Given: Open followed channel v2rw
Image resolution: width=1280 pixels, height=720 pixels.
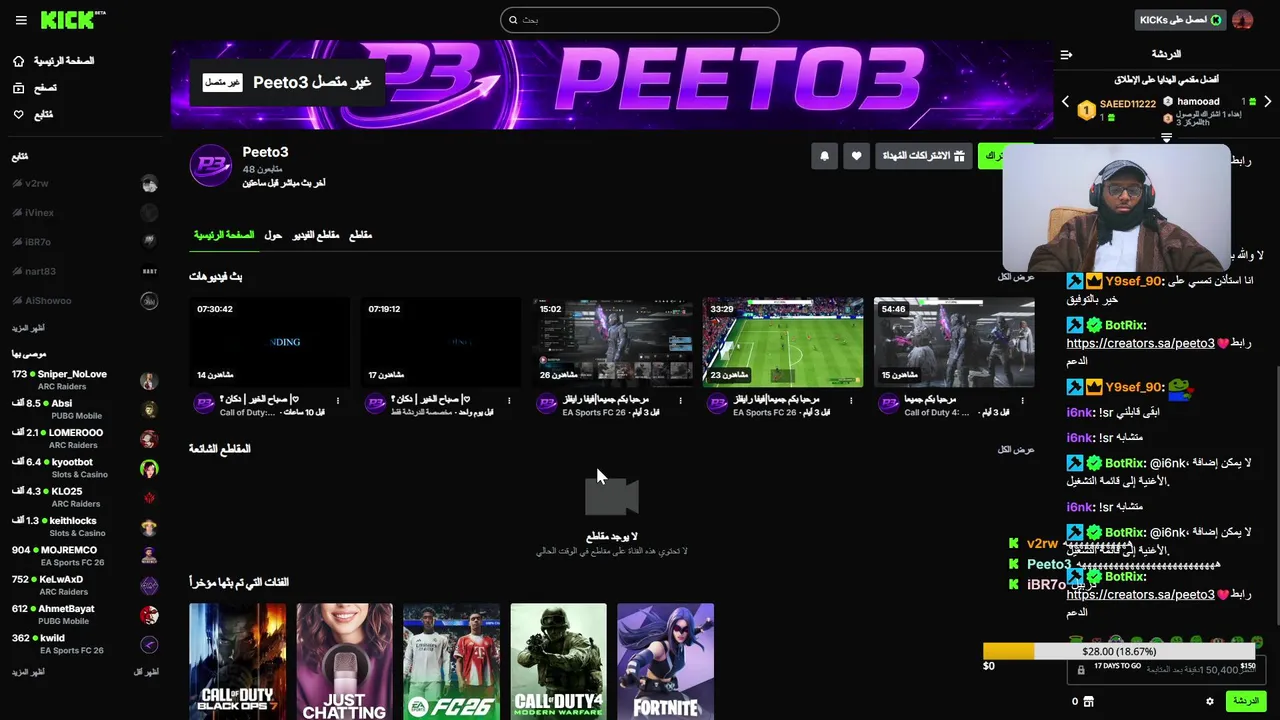Looking at the screenshot, I should 85,184.
